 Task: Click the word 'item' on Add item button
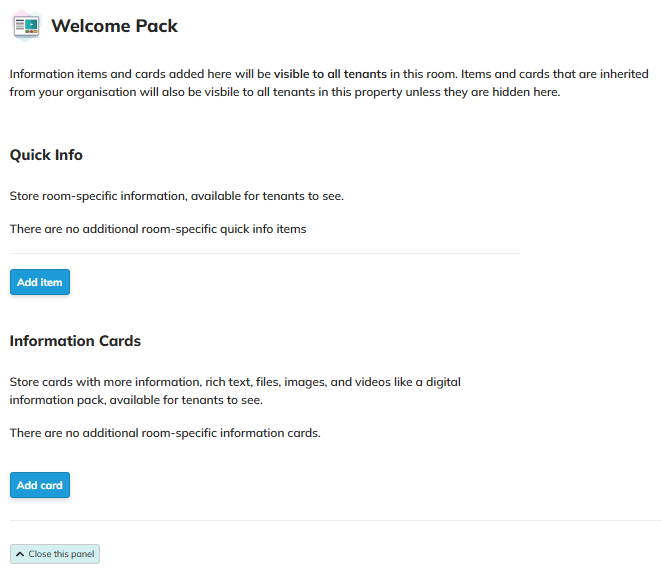point(51,283)
